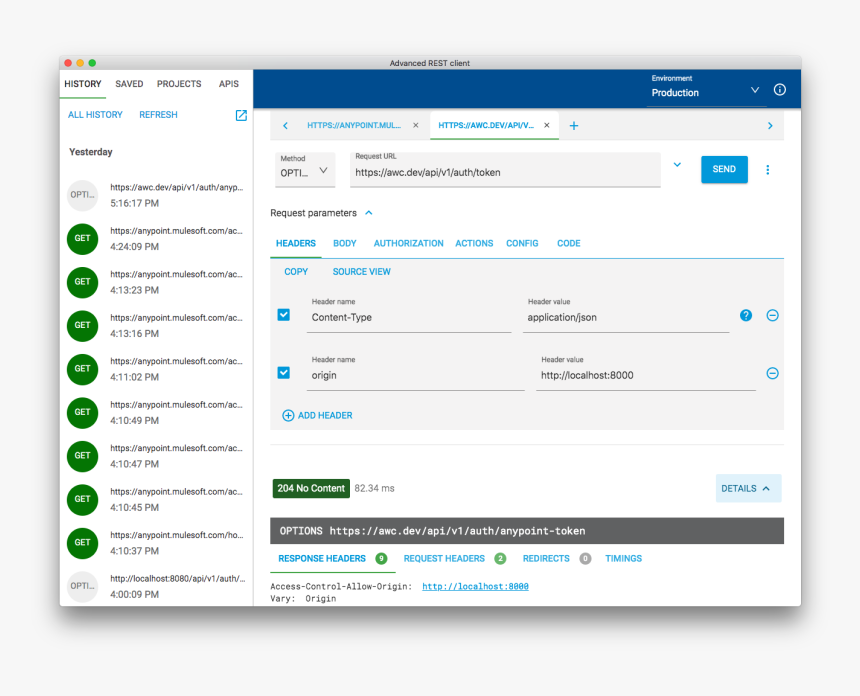Switch to the Authorization tab
Screen dimensions: 860x696
click(408, 243)
